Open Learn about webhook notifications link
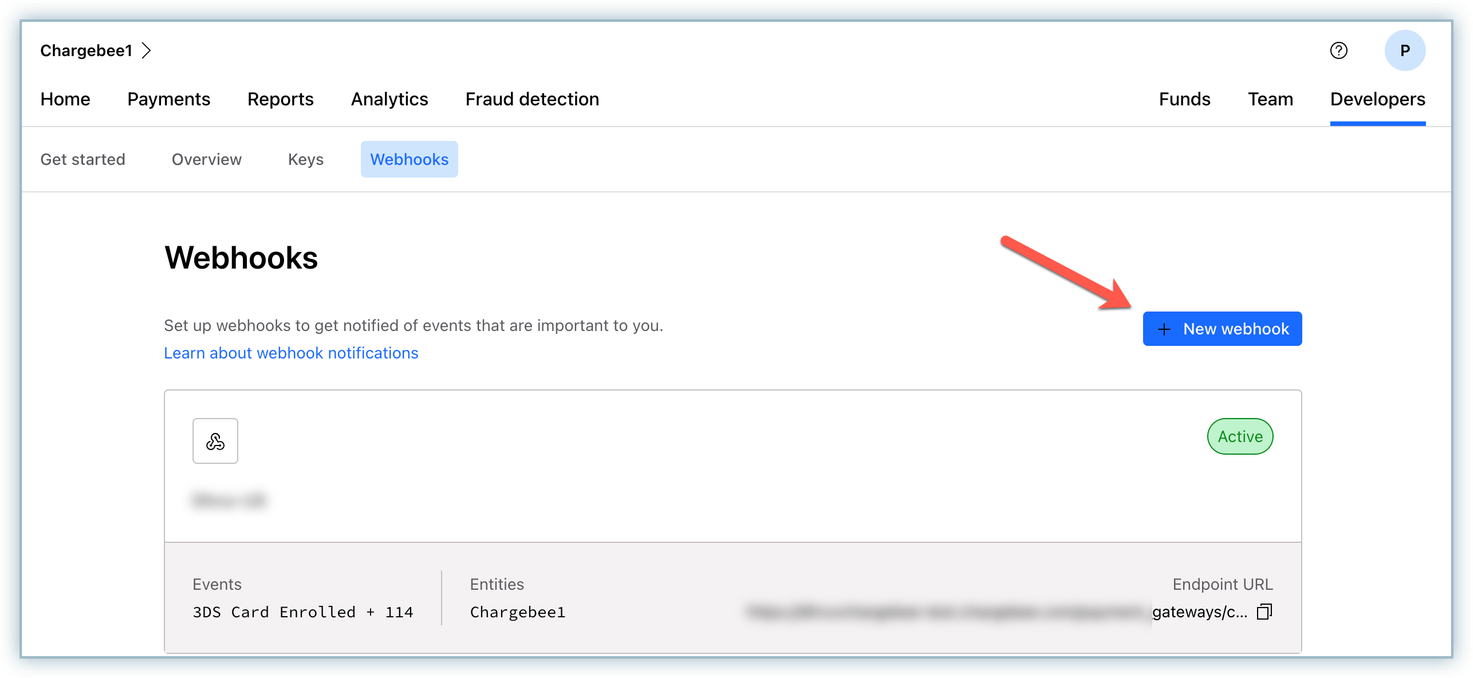The height and width of the screenshot is (678, 1473). tap(291, 353)
